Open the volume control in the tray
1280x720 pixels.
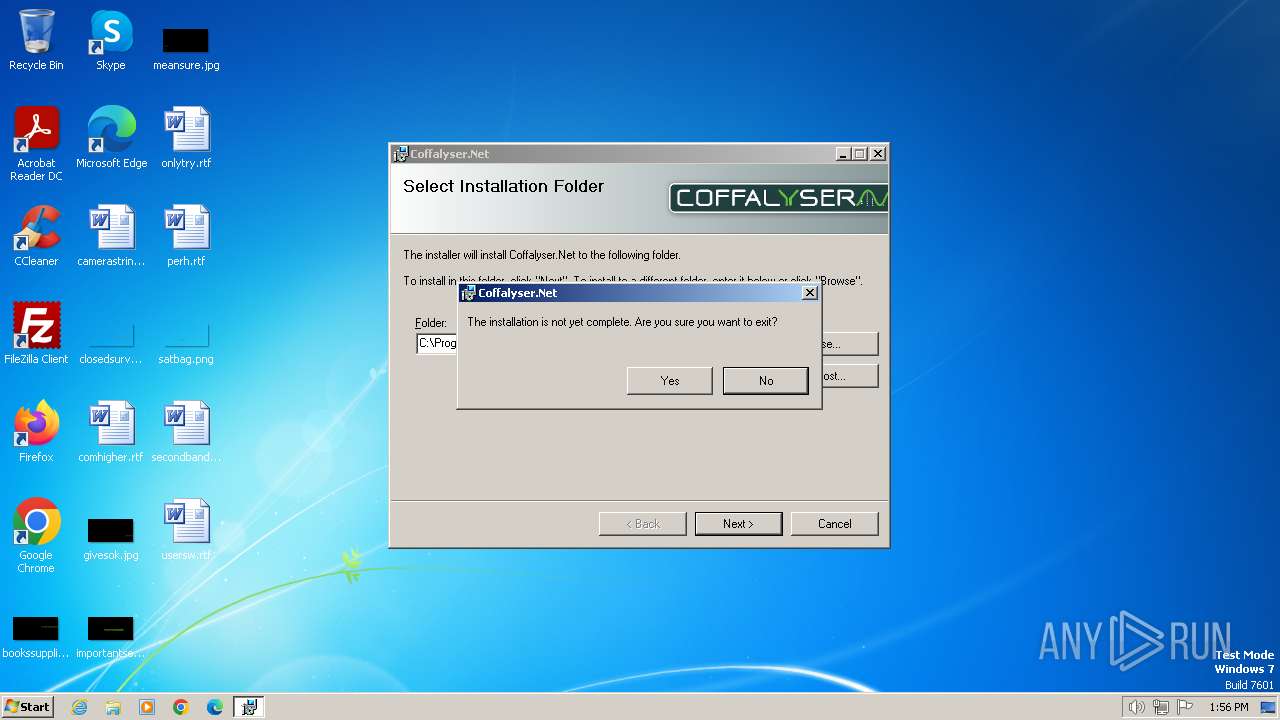pyautogui.click(x=1137, y=707)
